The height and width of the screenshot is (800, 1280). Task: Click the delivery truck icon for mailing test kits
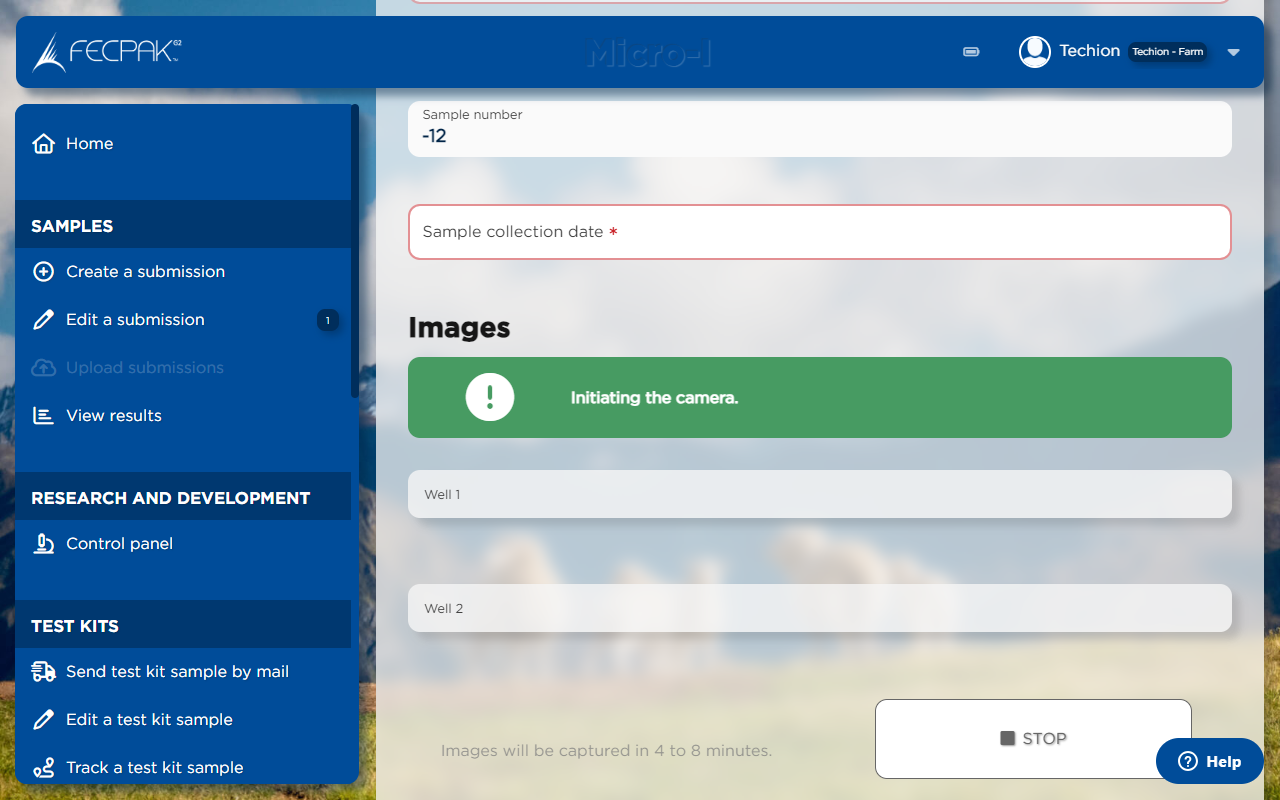click(x=44, y=671)
